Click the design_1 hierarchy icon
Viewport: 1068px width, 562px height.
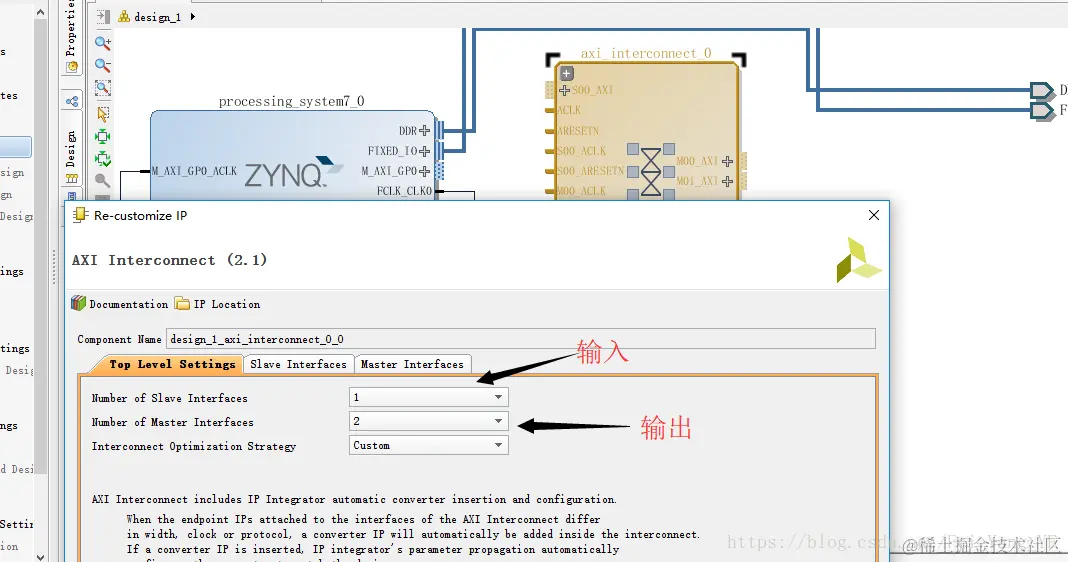[124, 17]
